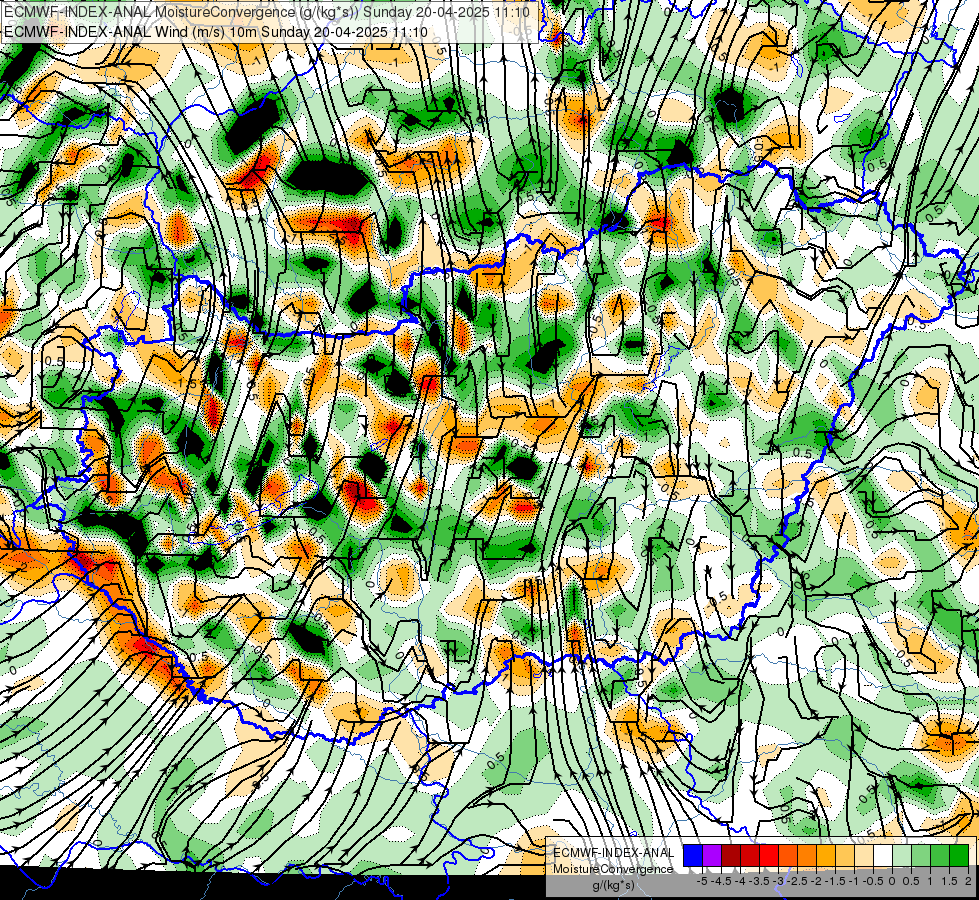
Task: Click the legend tick label -3.5
Action: point(760,881)
